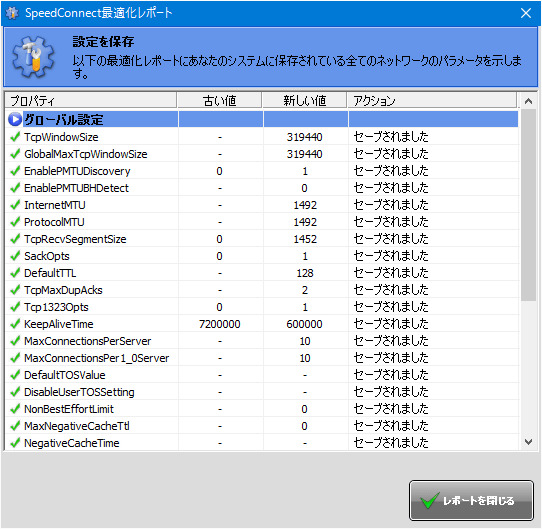
Task: Click the large wrench gear settings icon
Action: 33,56
